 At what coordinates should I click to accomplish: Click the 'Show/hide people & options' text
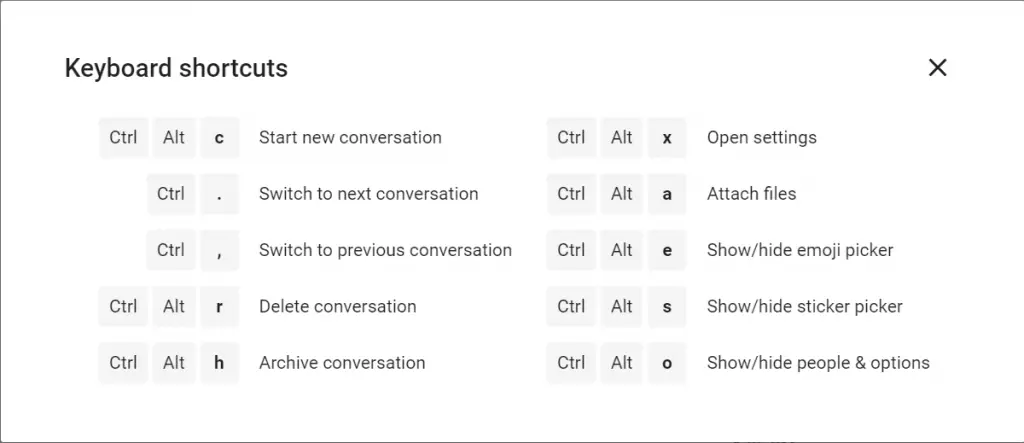coord(818,363)
